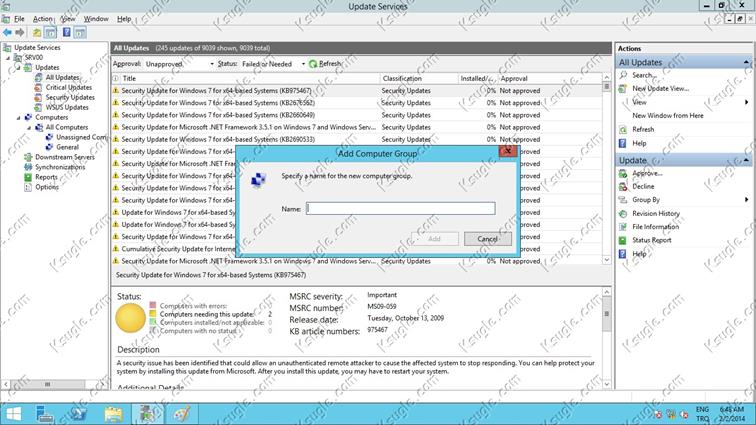
Task: Select Unassigned Computers in the tree
Action: [81, 137]
